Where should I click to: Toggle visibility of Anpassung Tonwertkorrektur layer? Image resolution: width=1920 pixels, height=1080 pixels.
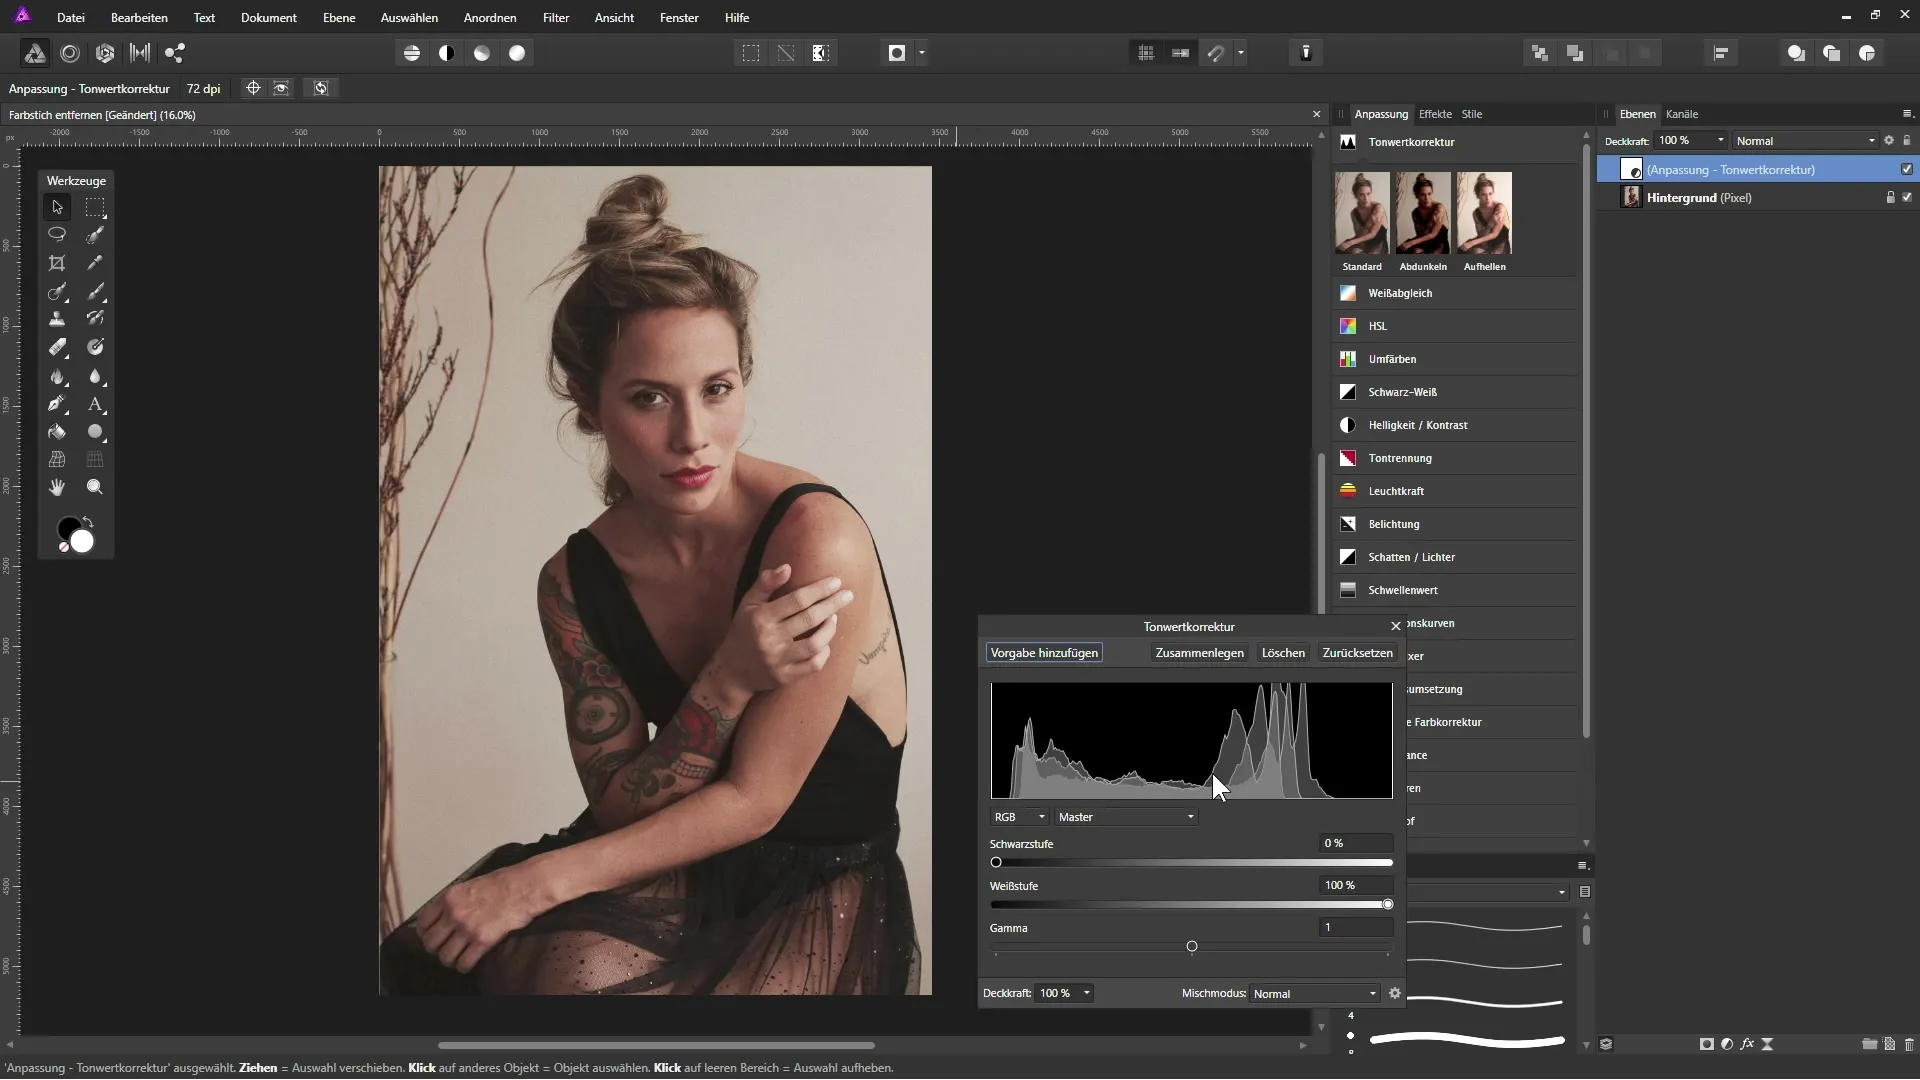point(1907,169)
